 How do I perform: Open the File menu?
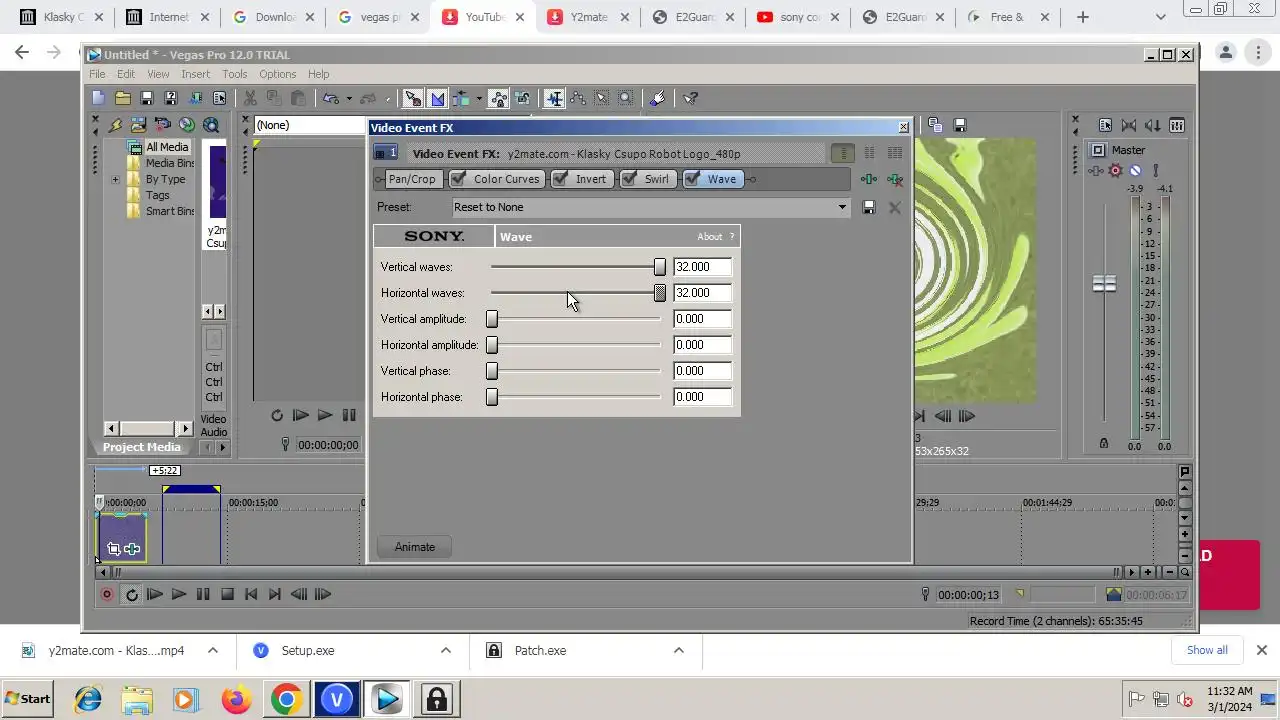pos(97,74)
